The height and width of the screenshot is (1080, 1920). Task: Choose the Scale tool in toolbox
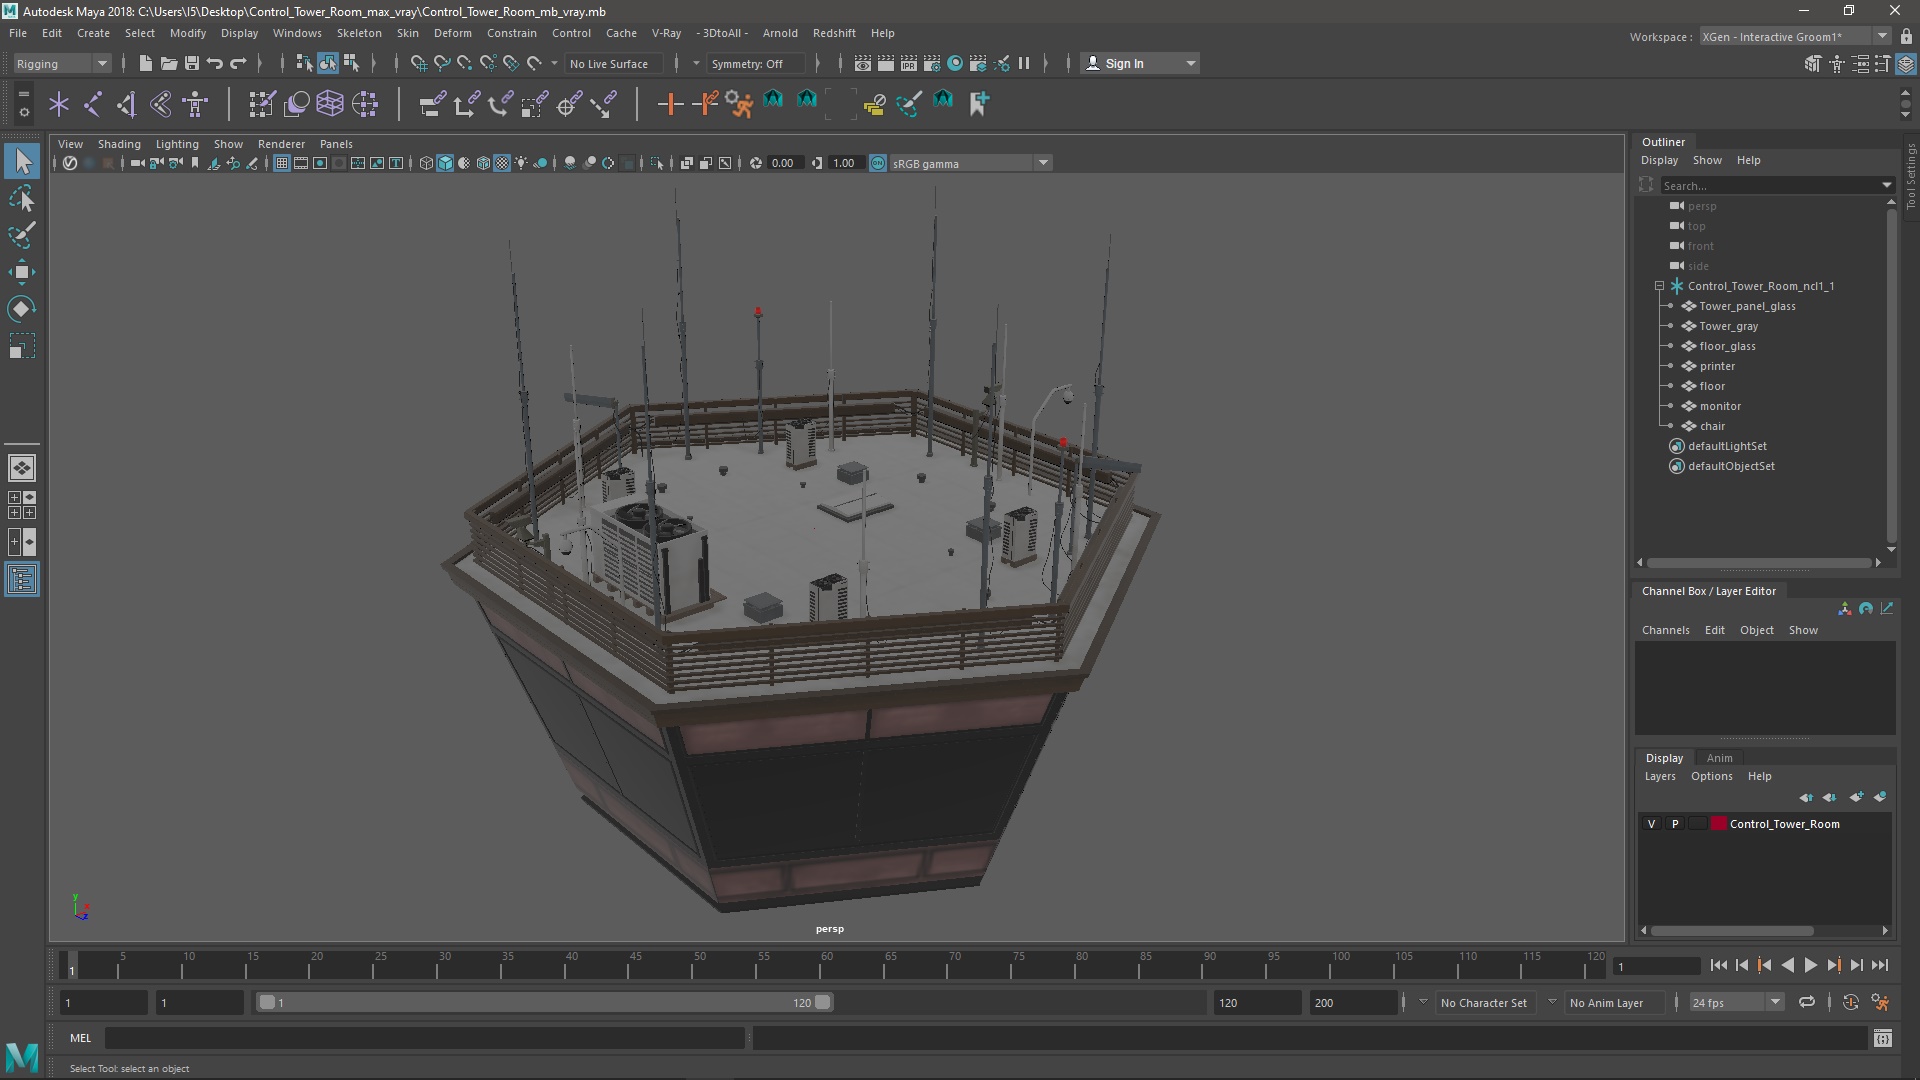coord(22,346)
